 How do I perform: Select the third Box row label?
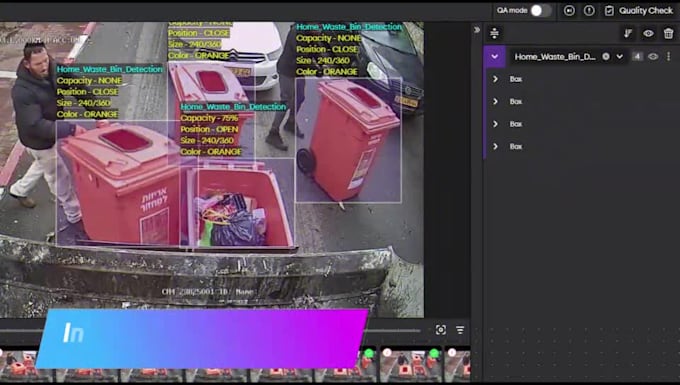(x=516, y=124)
